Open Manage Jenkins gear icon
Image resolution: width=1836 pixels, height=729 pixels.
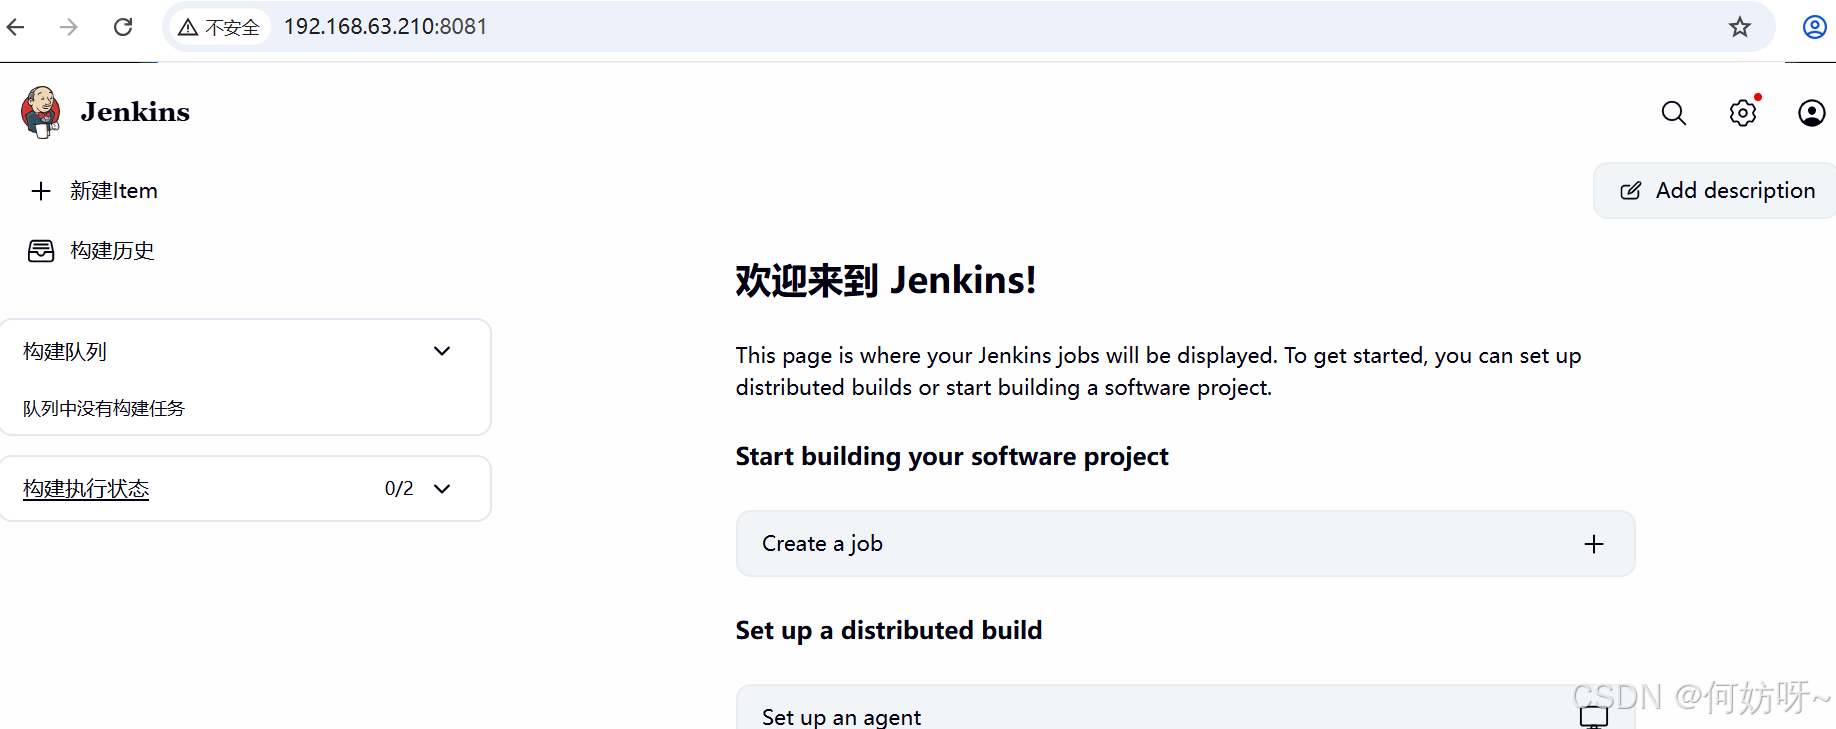(x=1743, y=113)
